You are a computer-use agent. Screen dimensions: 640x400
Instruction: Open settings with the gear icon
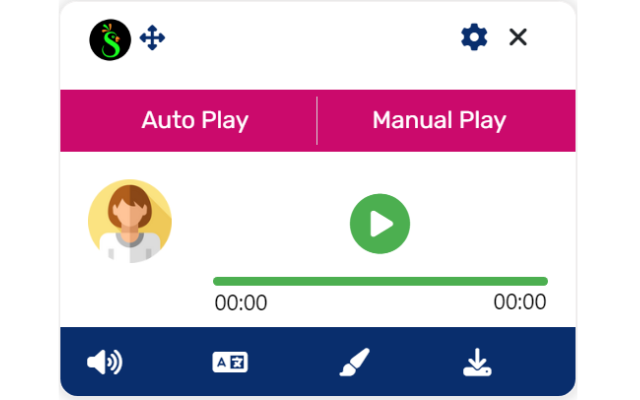[474, 38]
